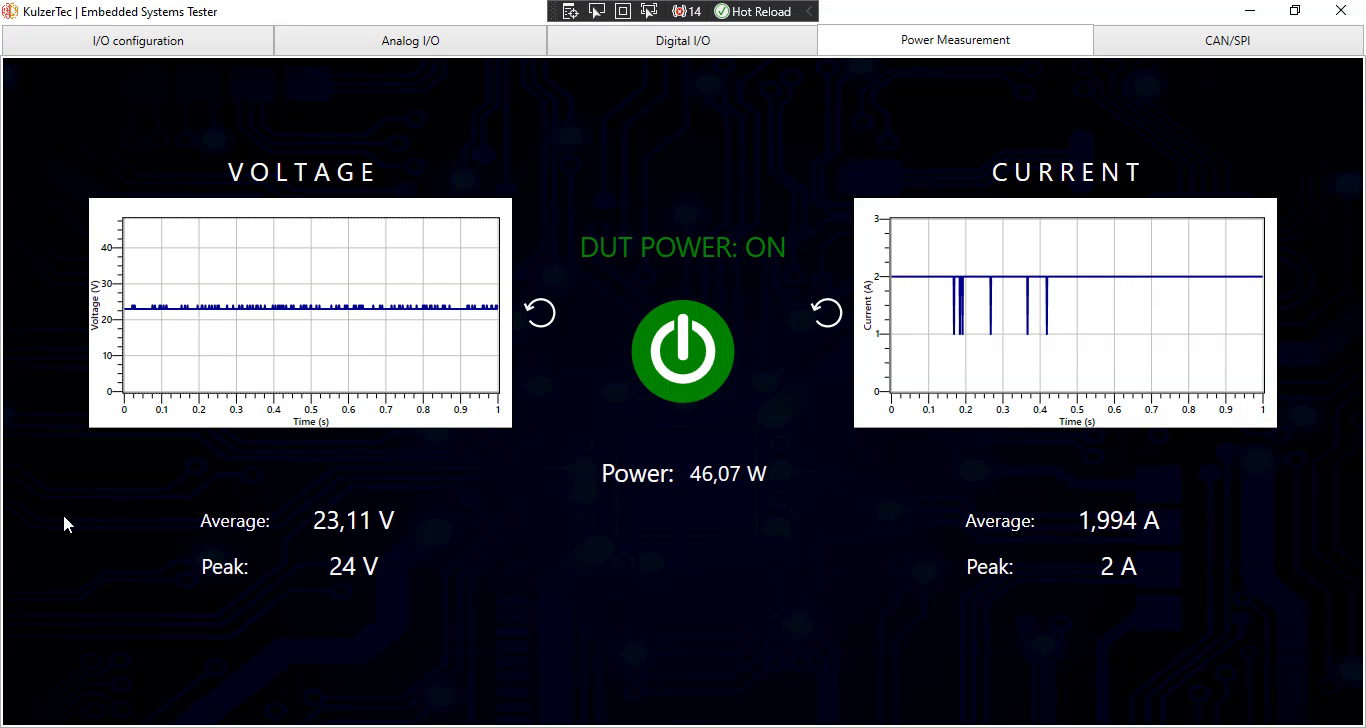The width and height of the screenshot is (1366, 728).
Task: Minimize the Embedded Systems Tester window
Action: [1250, 11]
